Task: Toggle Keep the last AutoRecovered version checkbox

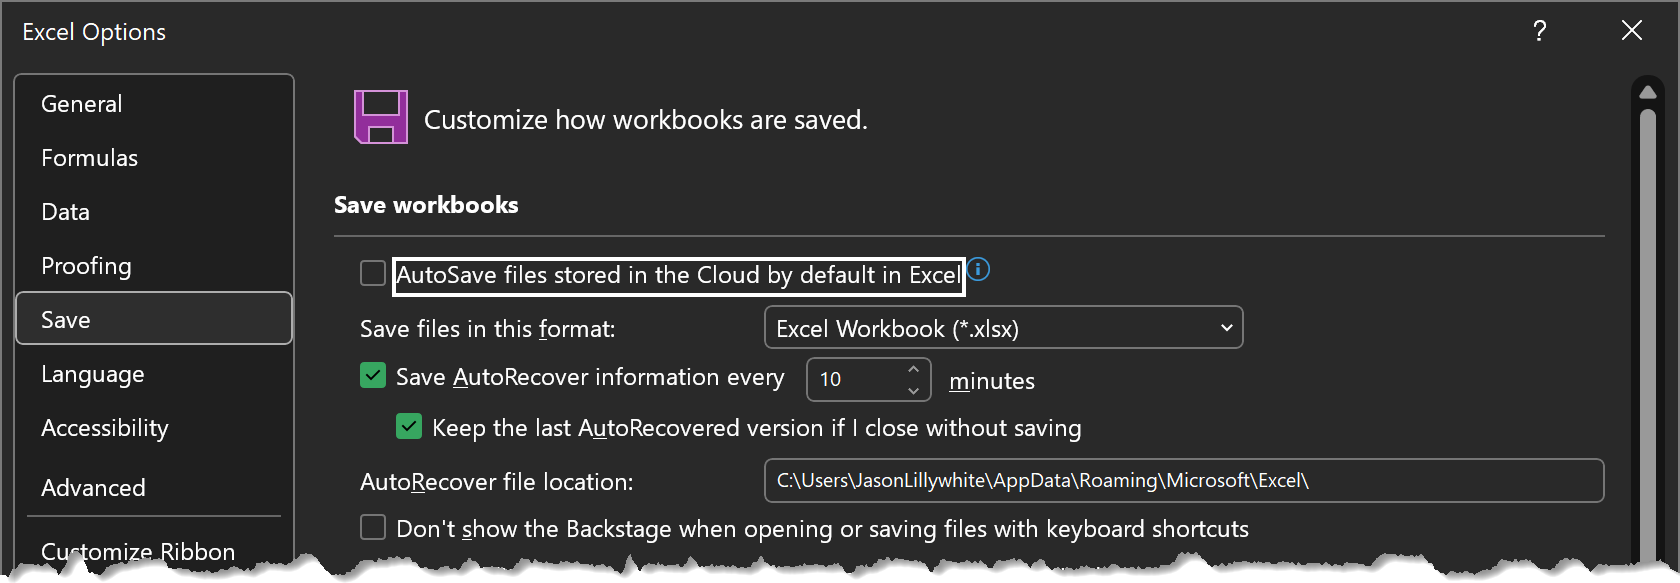Action: (409, 427)
